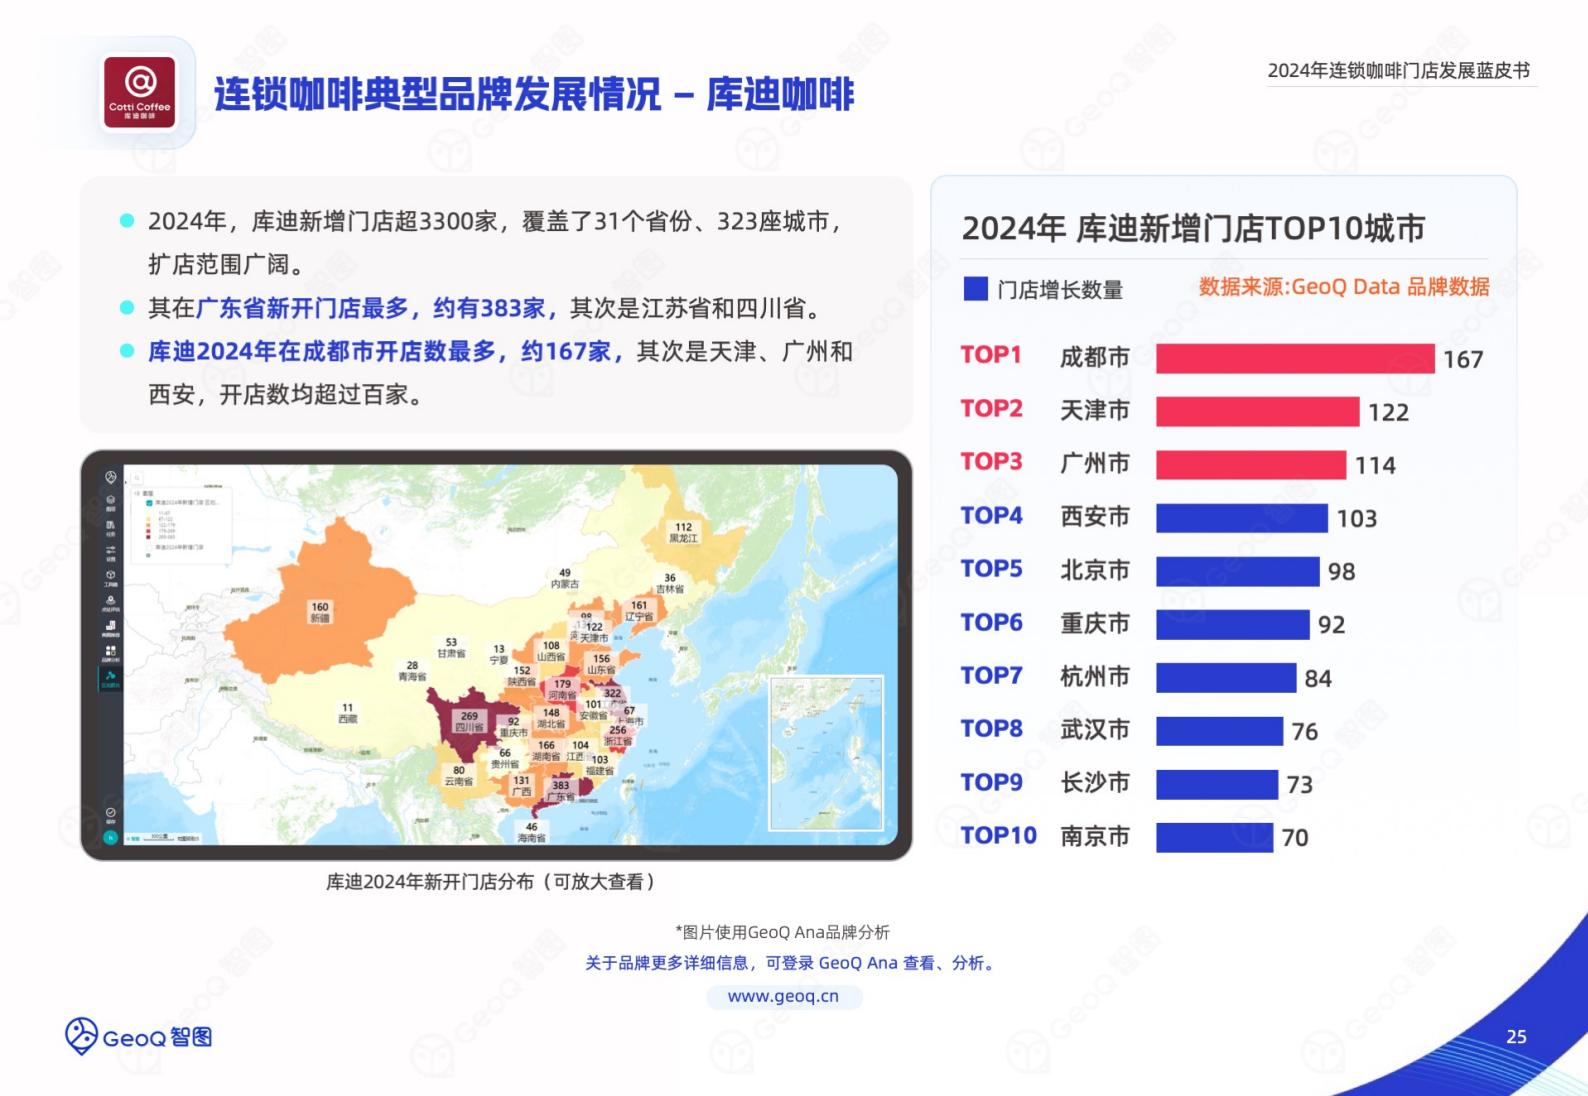Select the TOP4 rank label

click(x=991, y=515)
